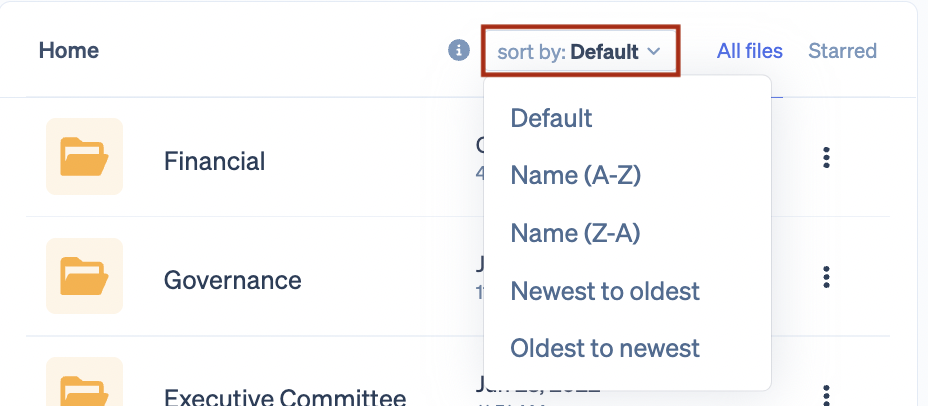The width and height of the screenshot is (928, 406).
Task: Open three-dot menu for Executive Committee
Action: [826, 394]
